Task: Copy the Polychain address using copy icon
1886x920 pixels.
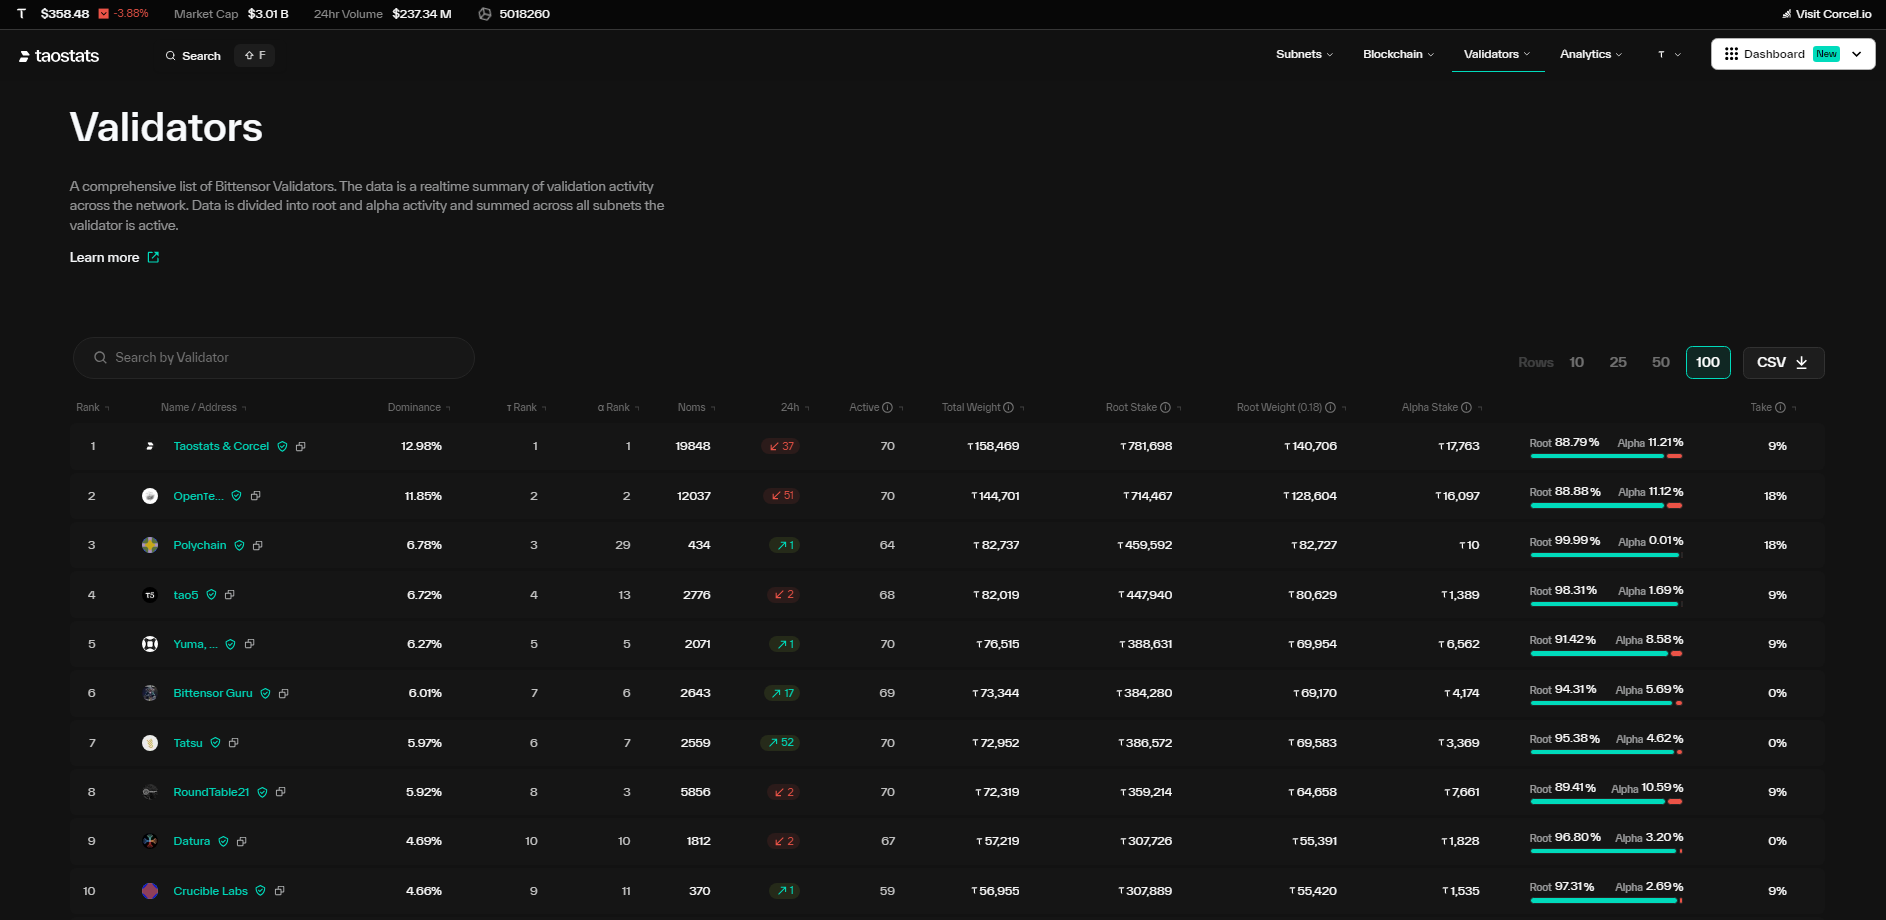Action: click(258, 546)
